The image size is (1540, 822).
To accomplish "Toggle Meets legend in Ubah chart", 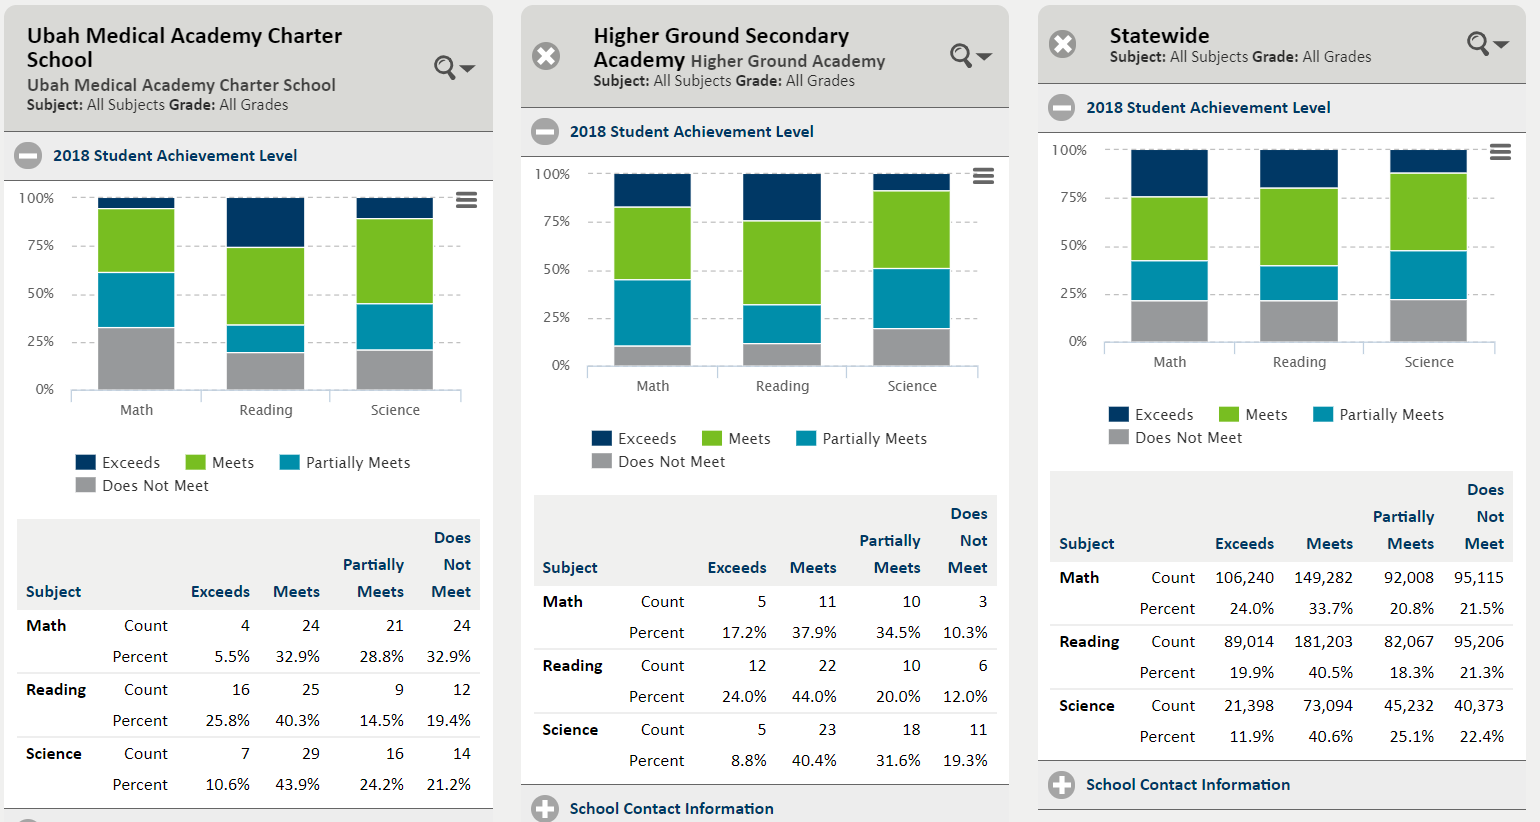I will (220, 462).
